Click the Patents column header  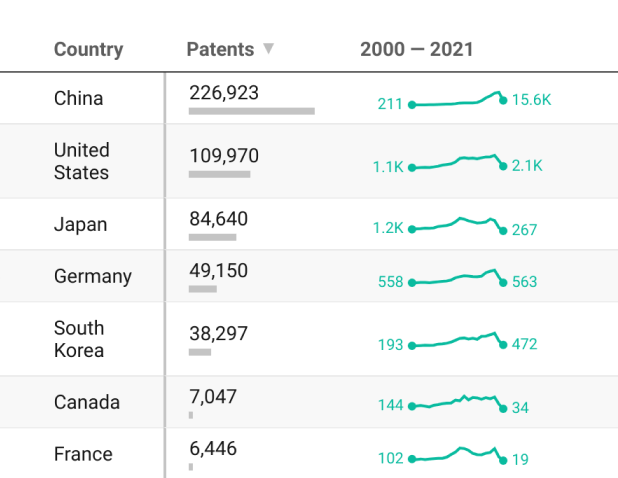click(220, 49)
